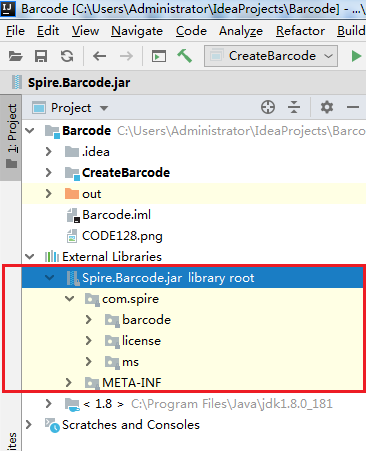Select Scratches and Consoles row

tap(194, 425)
